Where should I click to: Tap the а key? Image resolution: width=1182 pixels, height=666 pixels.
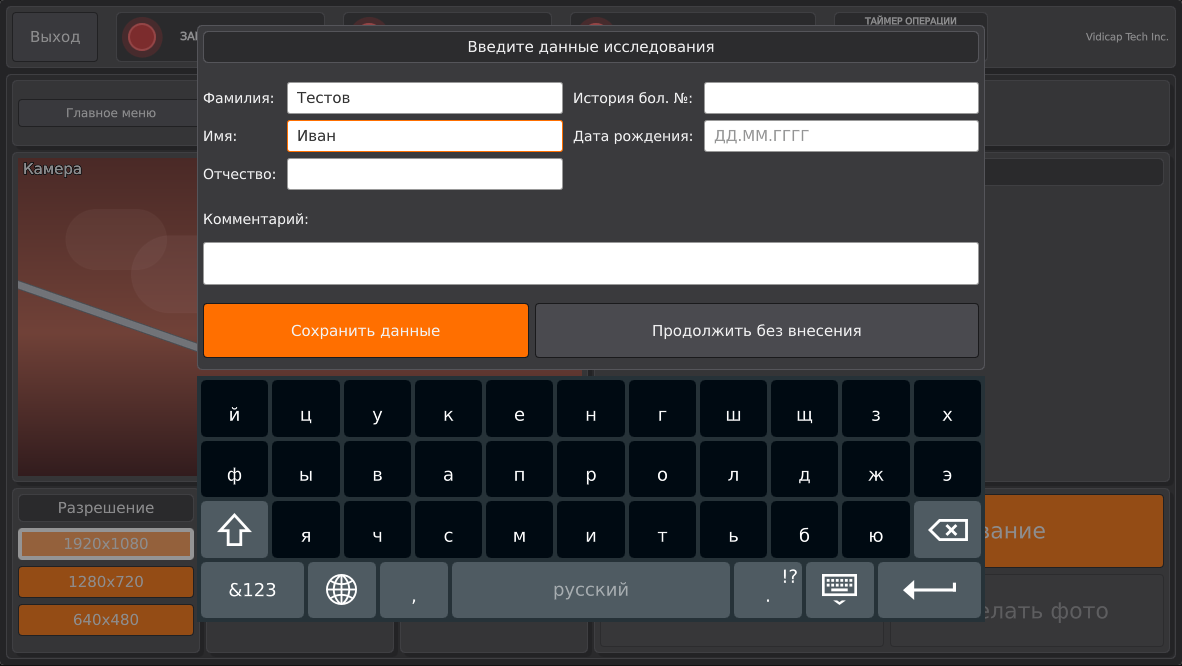449,469
